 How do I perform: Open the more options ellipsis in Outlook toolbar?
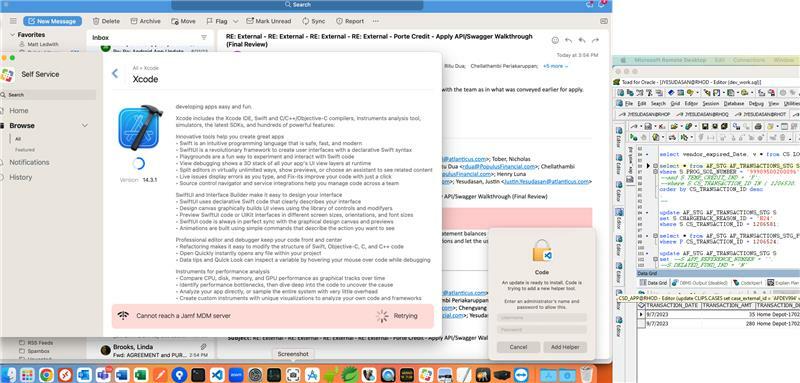point(376,21)
